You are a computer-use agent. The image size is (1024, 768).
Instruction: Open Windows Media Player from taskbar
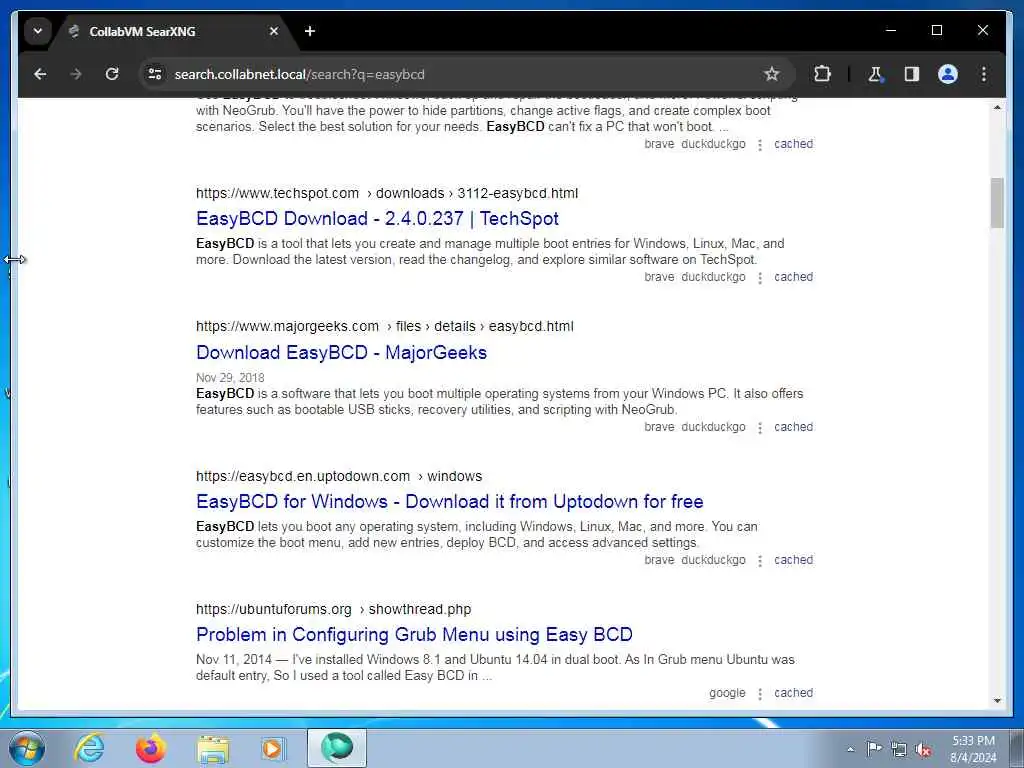point(273,748)
